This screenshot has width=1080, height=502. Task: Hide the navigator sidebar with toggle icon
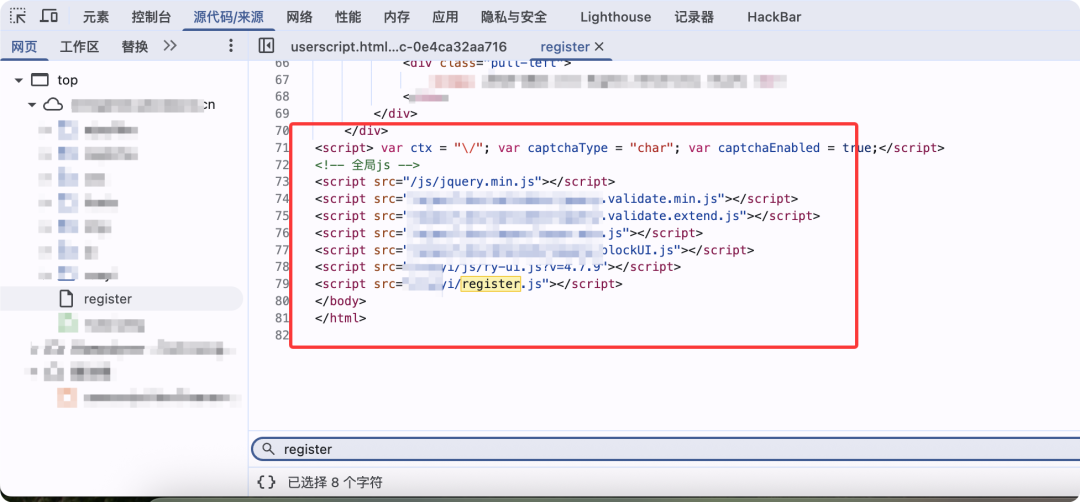coord(267,46)
